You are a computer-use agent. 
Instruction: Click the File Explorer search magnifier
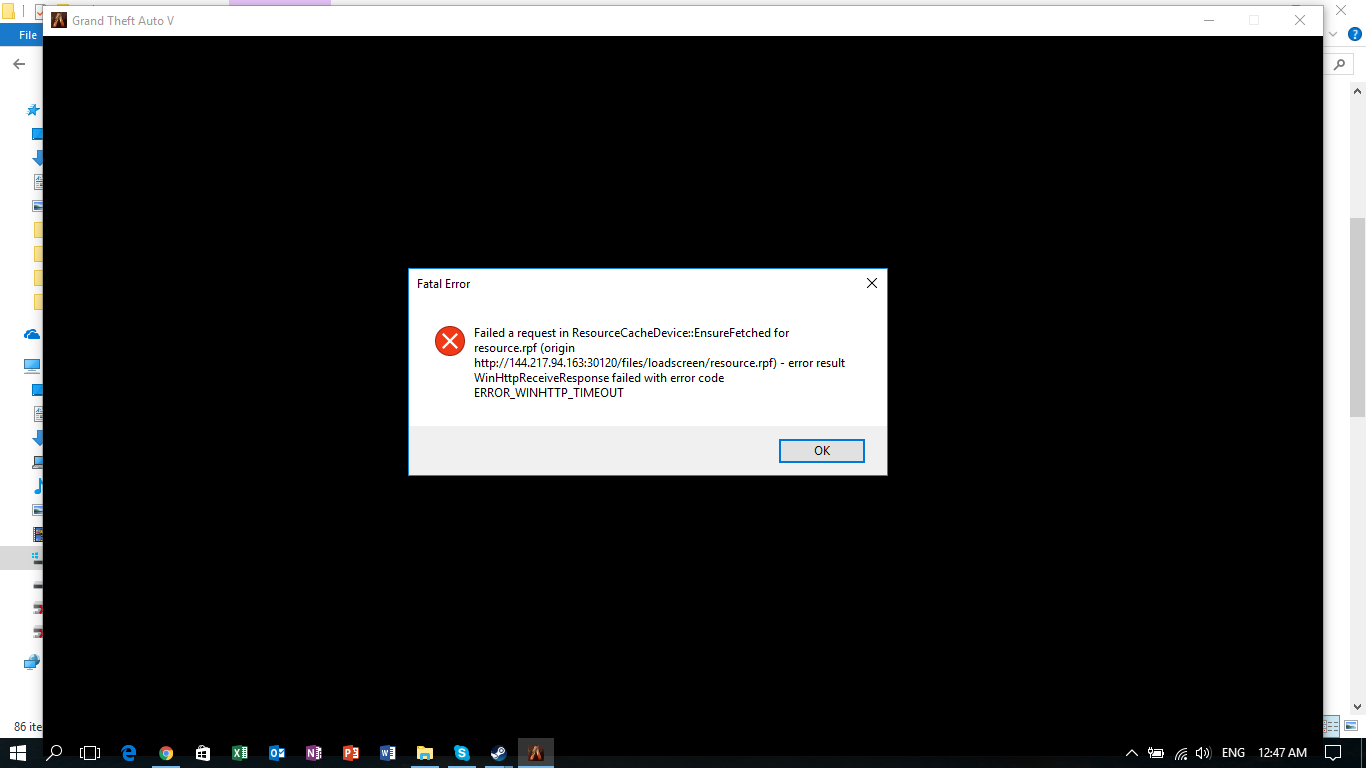[x=1340, y=64]
